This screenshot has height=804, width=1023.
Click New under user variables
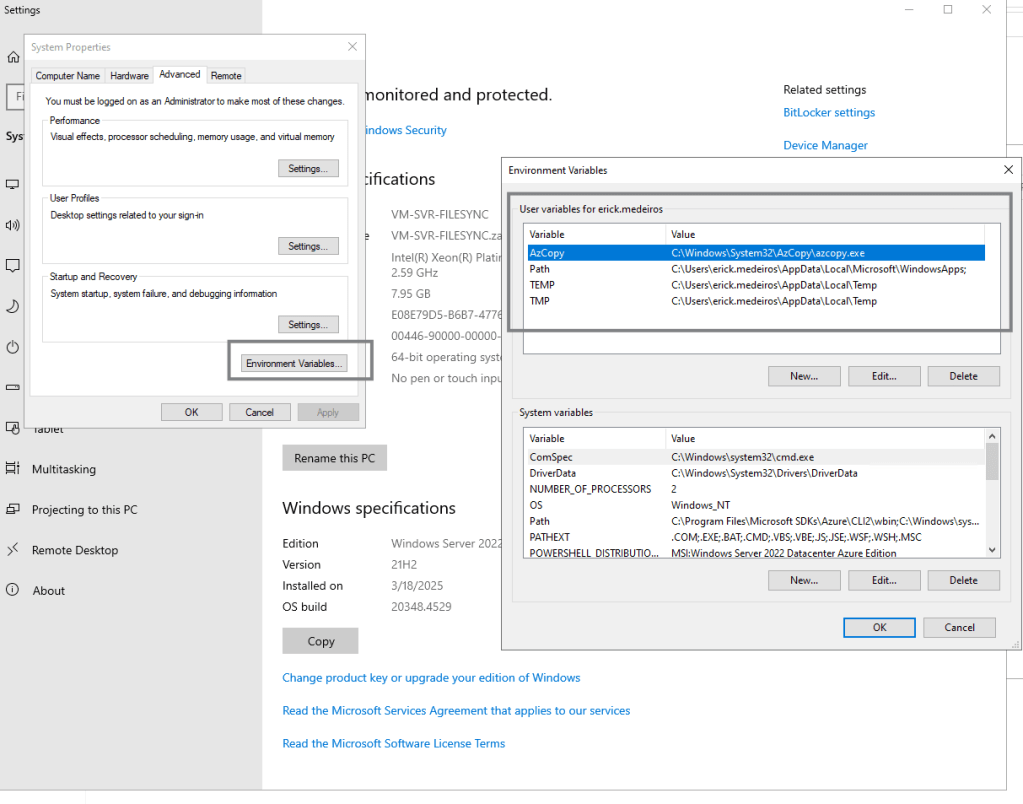pos(803,376)
